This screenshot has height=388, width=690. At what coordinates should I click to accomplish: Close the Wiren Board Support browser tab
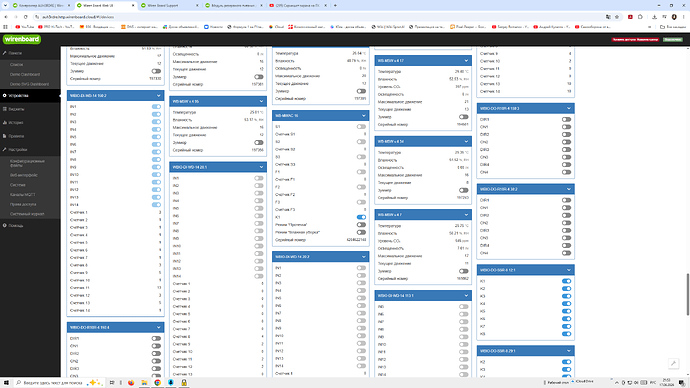click(197, 5)
